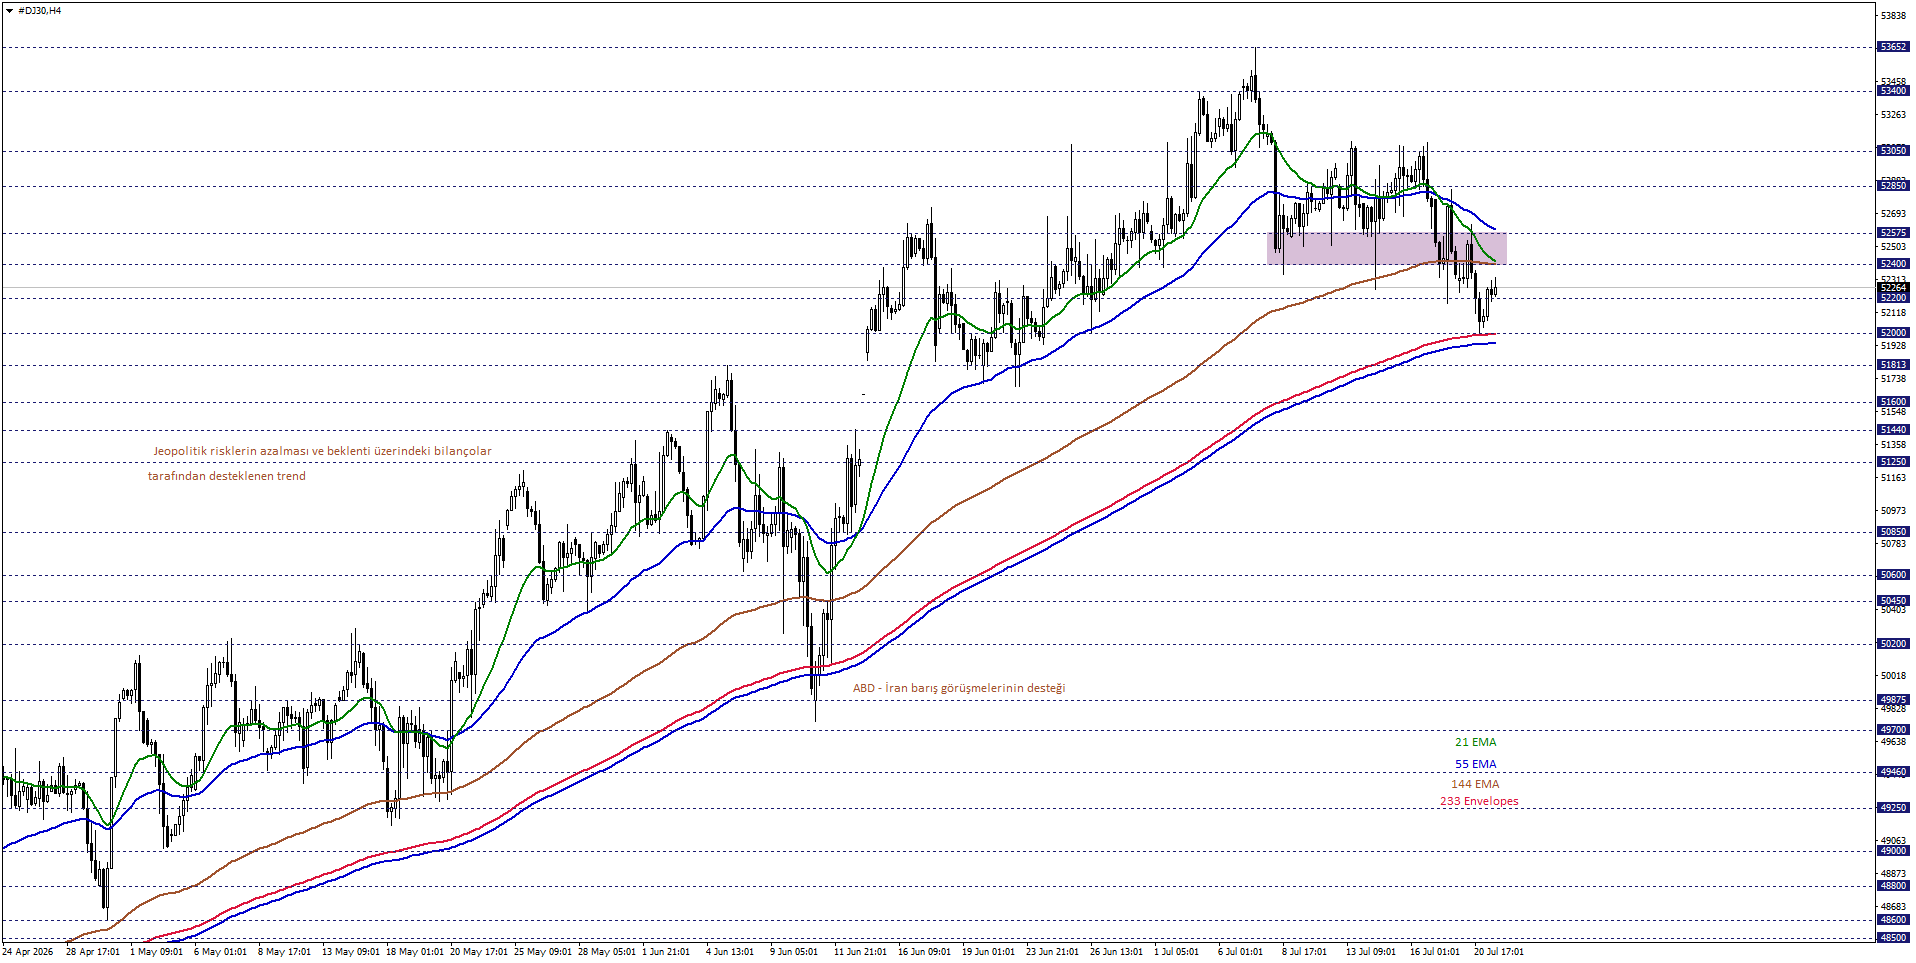This screenshot has width=1916, height=963.
Task: Click the small triangle beside #DJ30,H4
Action: tap(9, 11)
